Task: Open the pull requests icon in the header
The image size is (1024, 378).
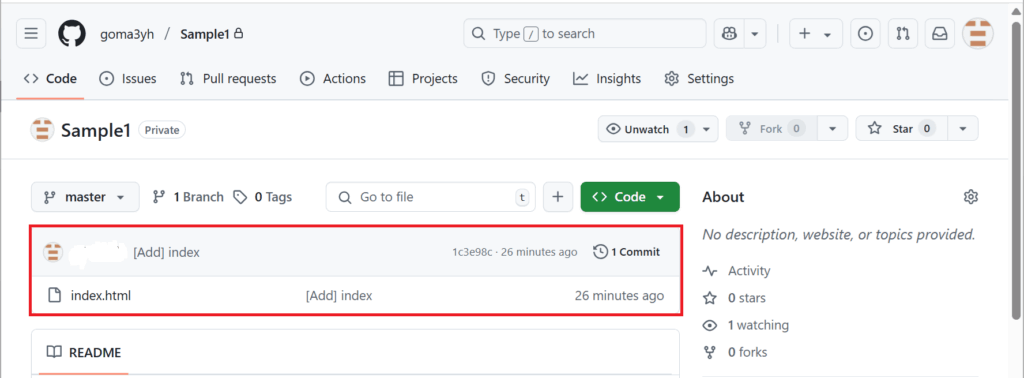Action: coord(903,34)
